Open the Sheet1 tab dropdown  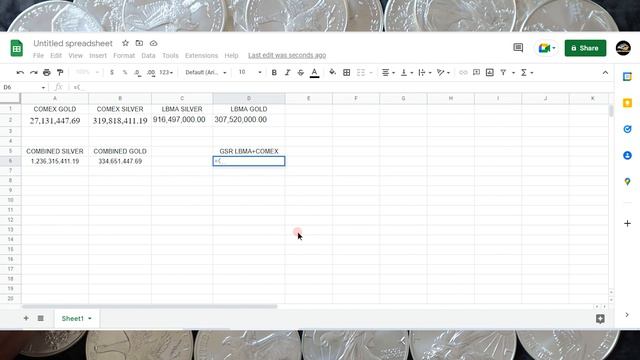click(x=90, y=318)
